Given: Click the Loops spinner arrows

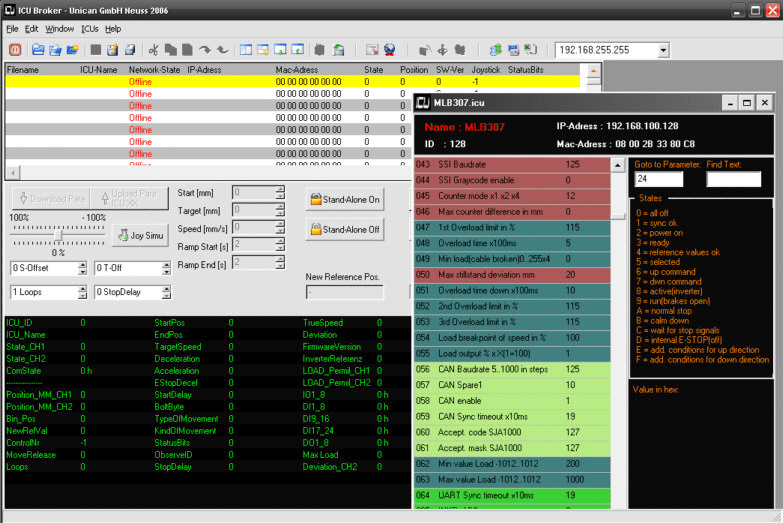Looking at the screenshot, I should (x=83, y=293).
